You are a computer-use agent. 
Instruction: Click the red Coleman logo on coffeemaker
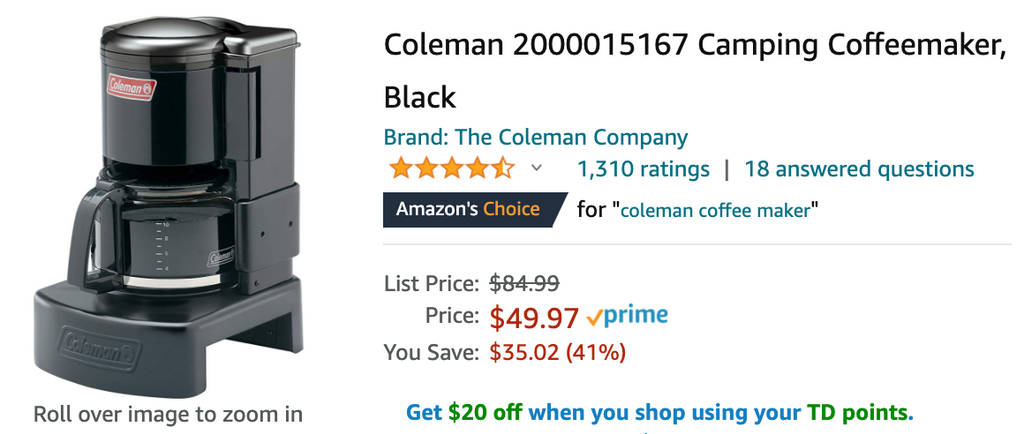pyautogui.click(x=131, y=87)
